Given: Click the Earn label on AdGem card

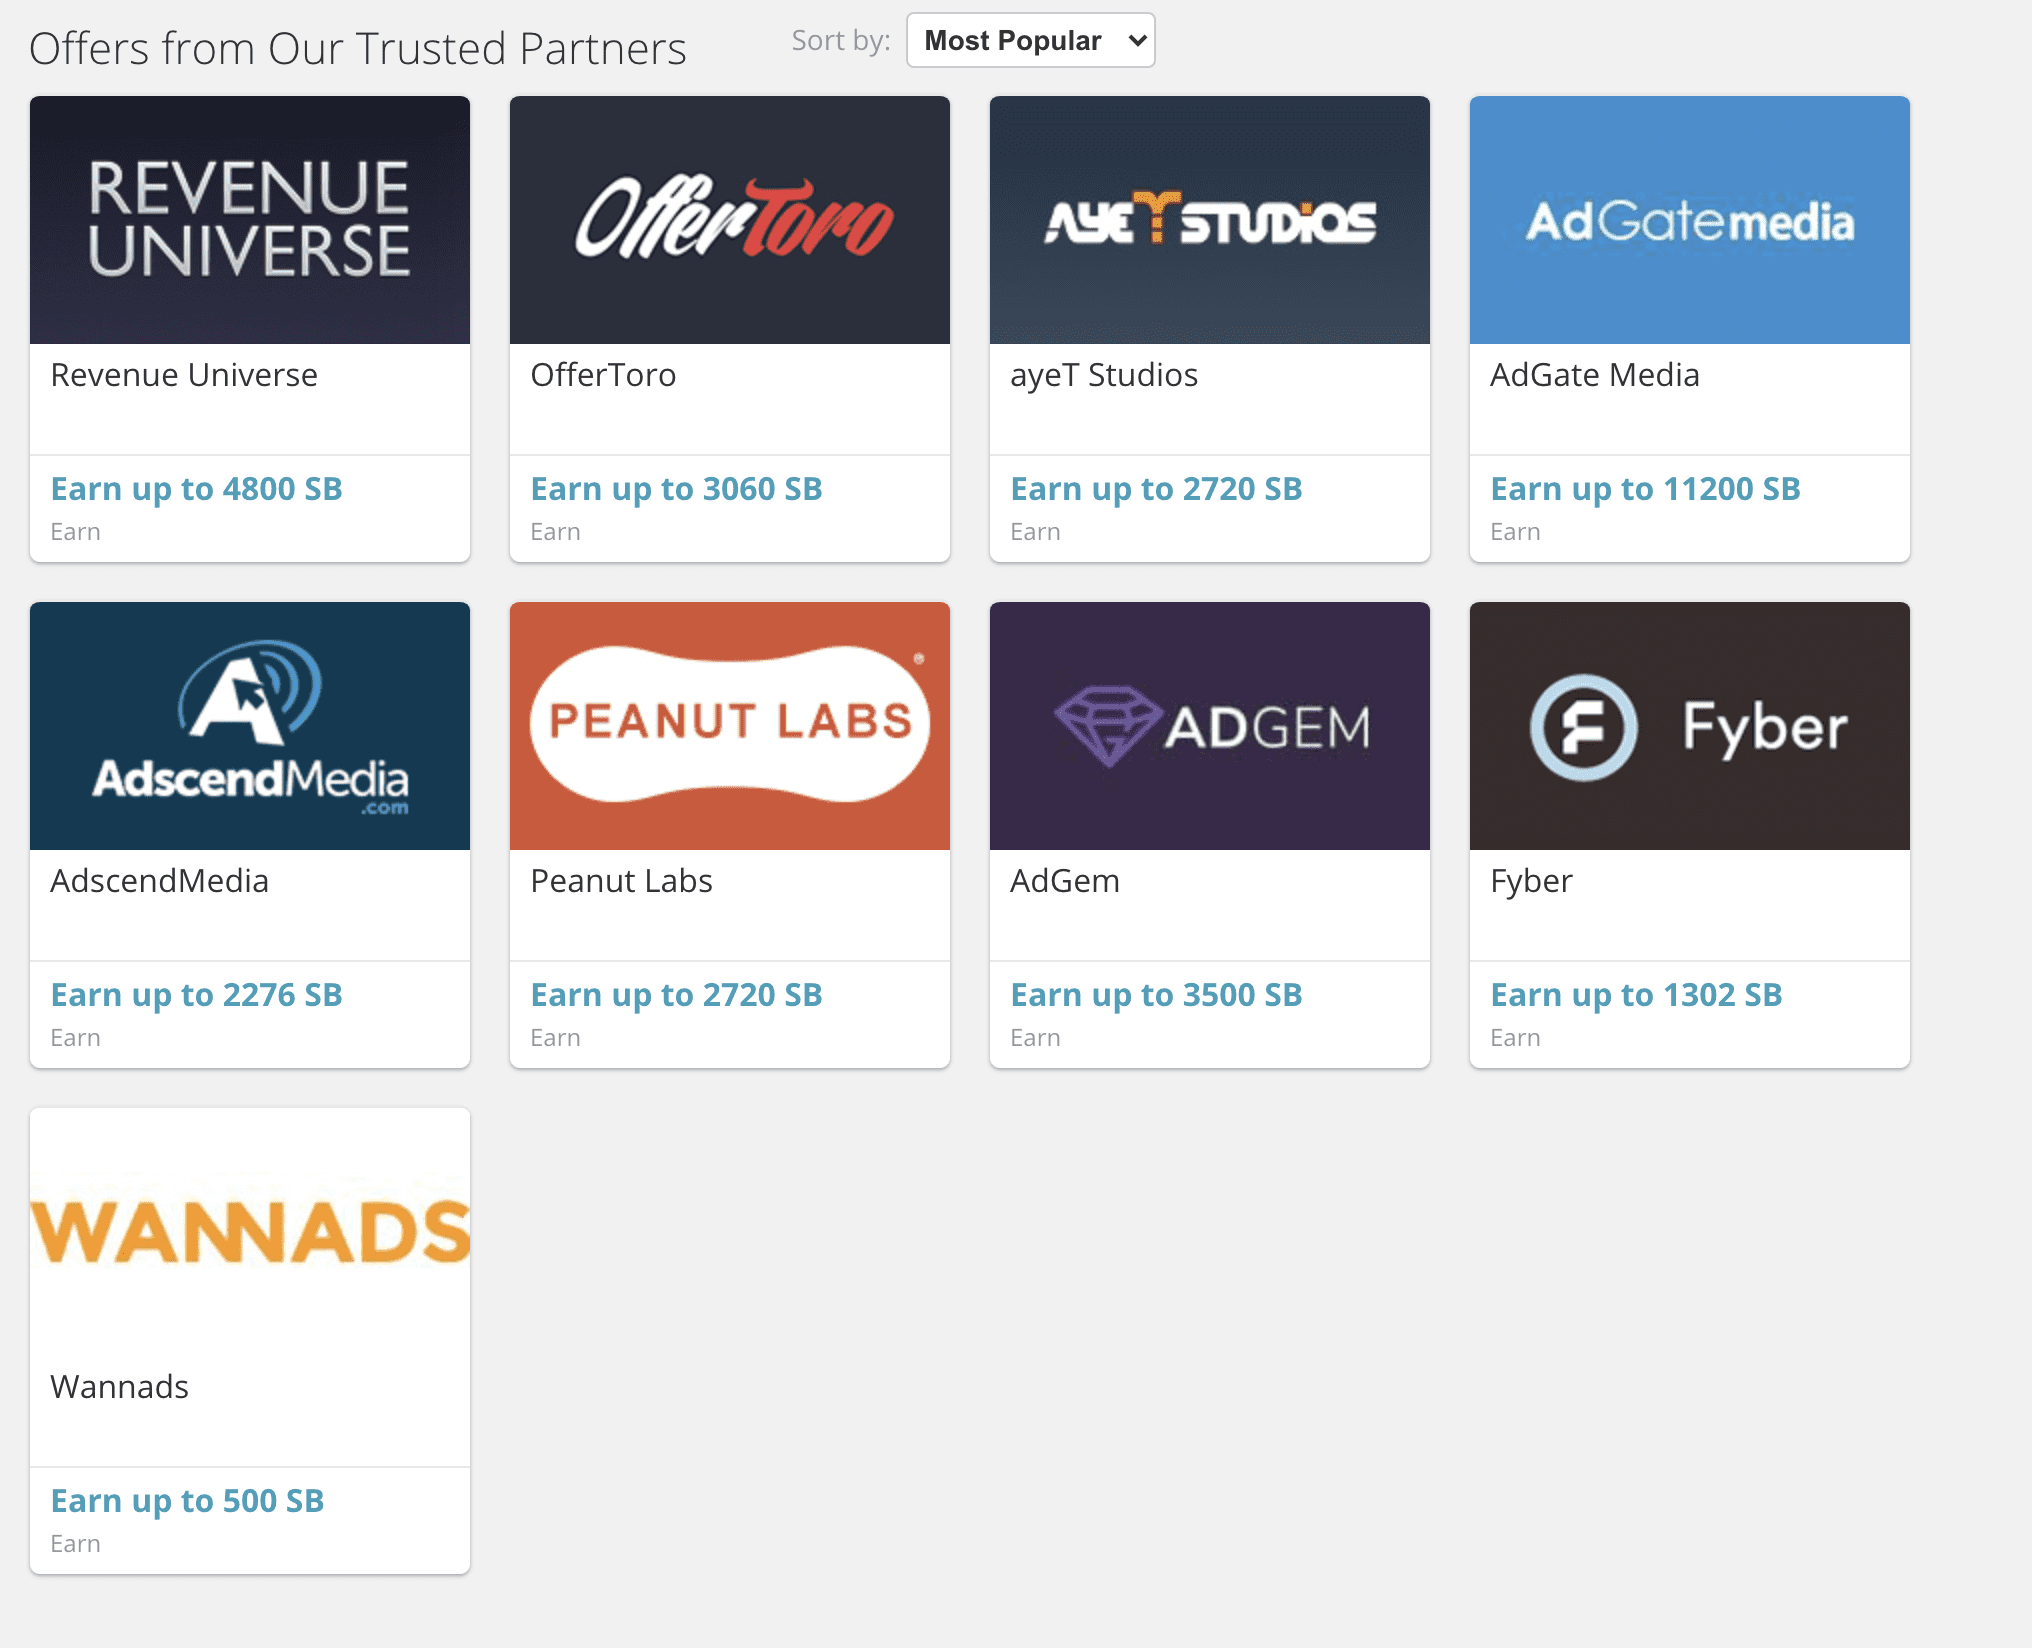Looking at the screenshot, I should [1036, 1038].
